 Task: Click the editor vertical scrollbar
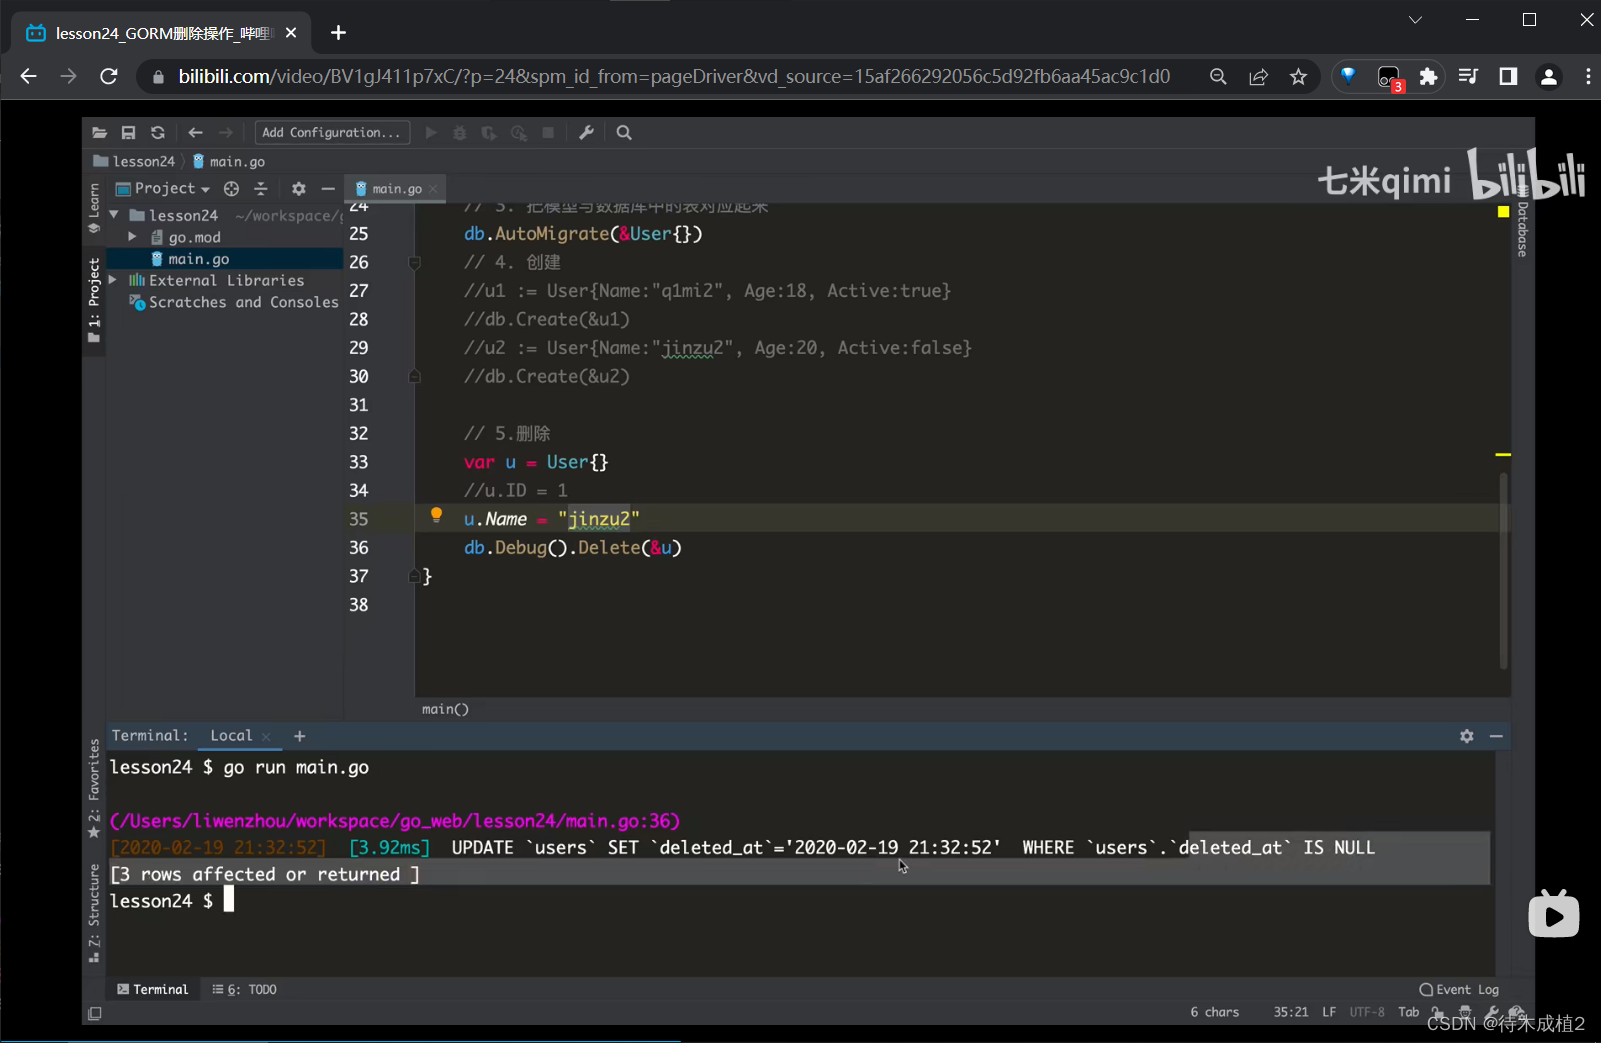point(1503,570)
